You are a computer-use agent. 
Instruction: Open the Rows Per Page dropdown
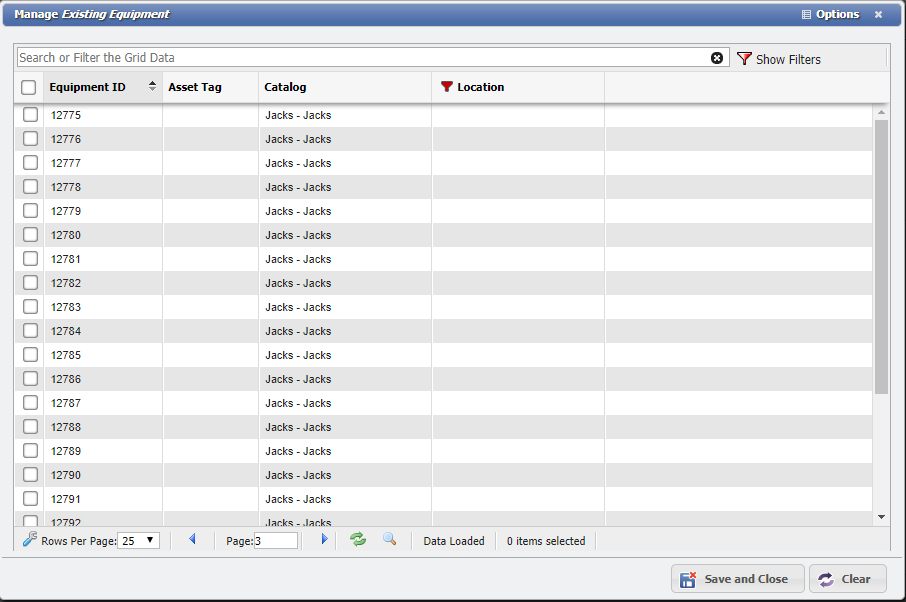[137, 540]
